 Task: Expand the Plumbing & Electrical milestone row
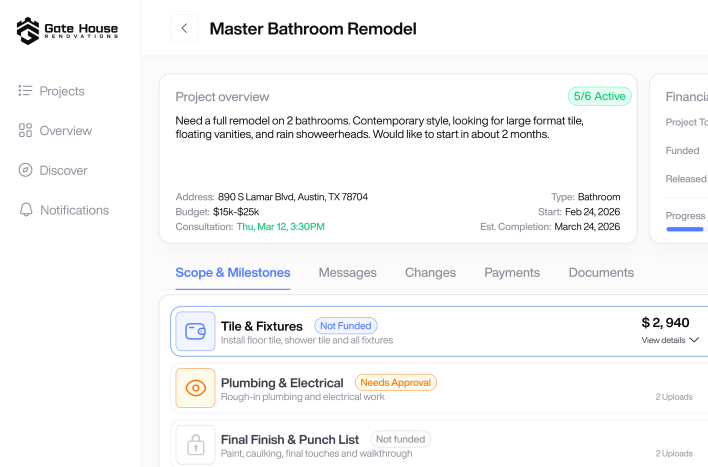coord(439,388)
